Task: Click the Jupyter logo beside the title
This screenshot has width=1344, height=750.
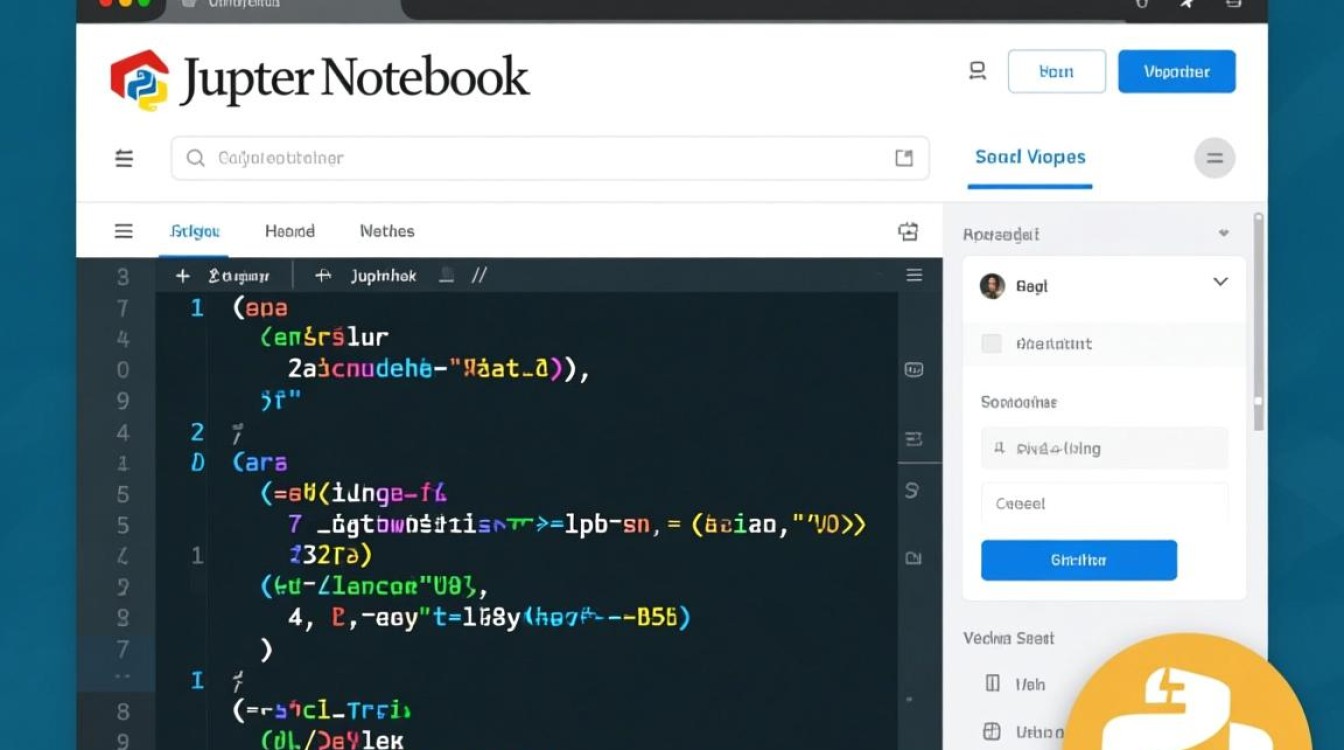Action: click(140, 79)
